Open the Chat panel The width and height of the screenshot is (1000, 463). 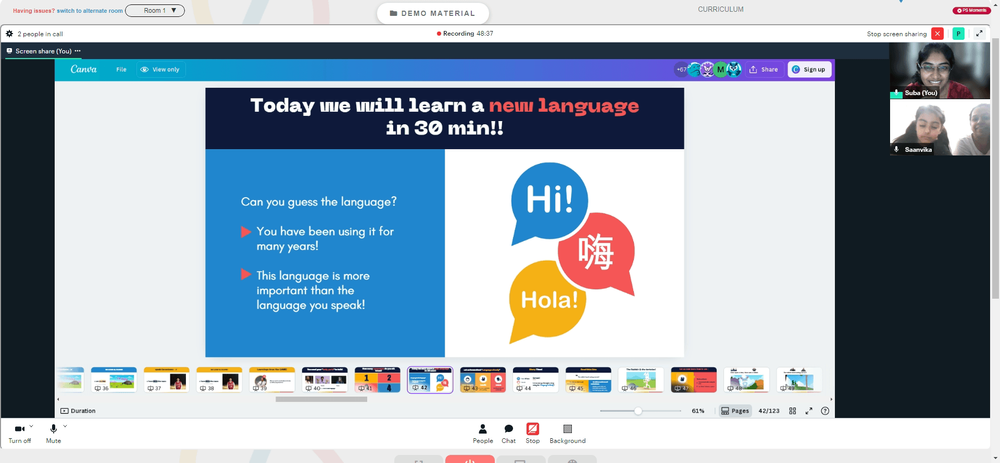point(508,433)
